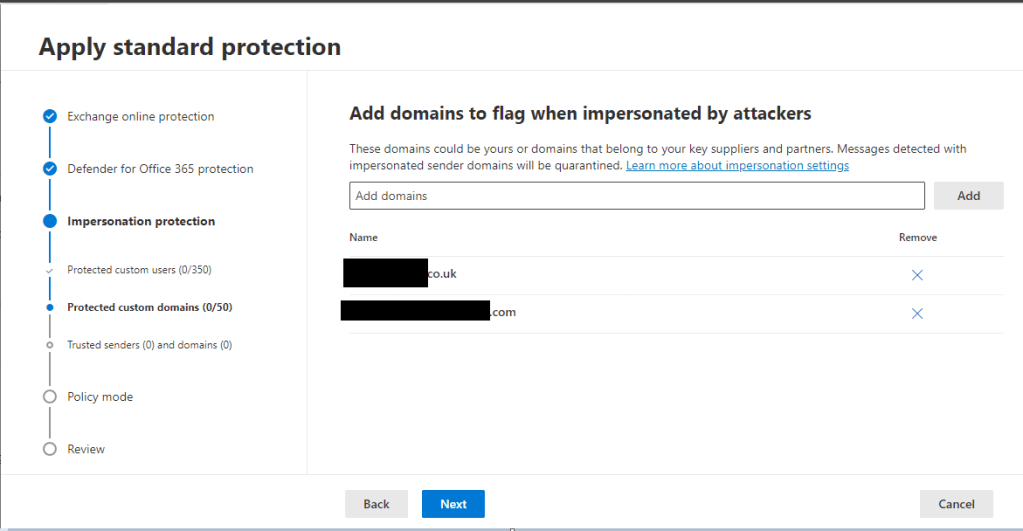Proceed by clicking the Next button
Viewport: 1023px width, 531px height.
(x=453, y=504)
